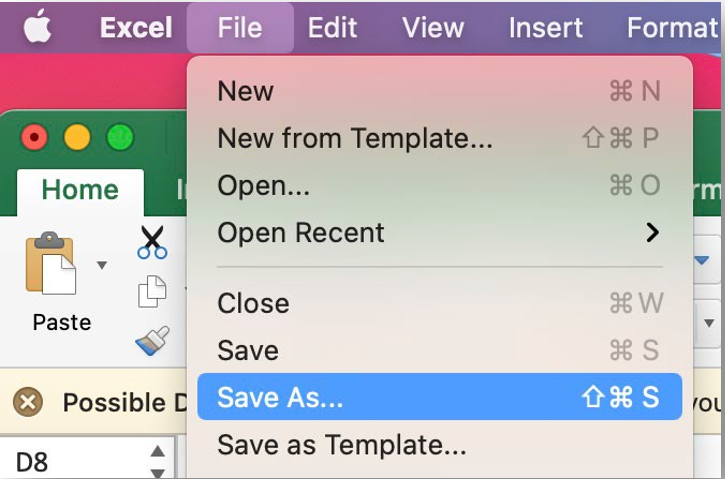Choose Save as Template option

(341, 444)
